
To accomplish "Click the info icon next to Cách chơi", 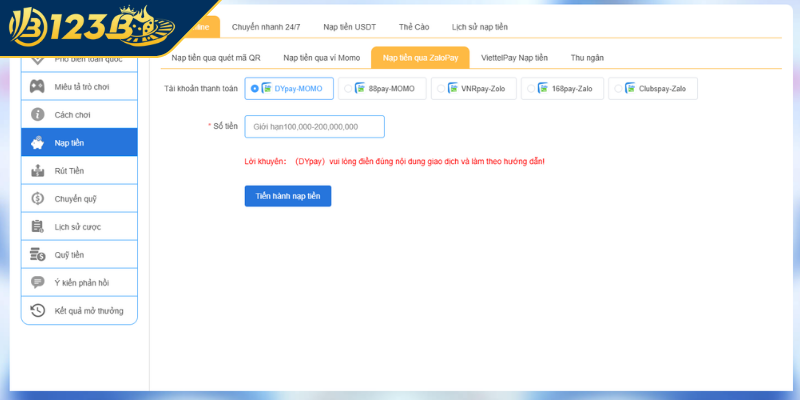I will [38, 114].
